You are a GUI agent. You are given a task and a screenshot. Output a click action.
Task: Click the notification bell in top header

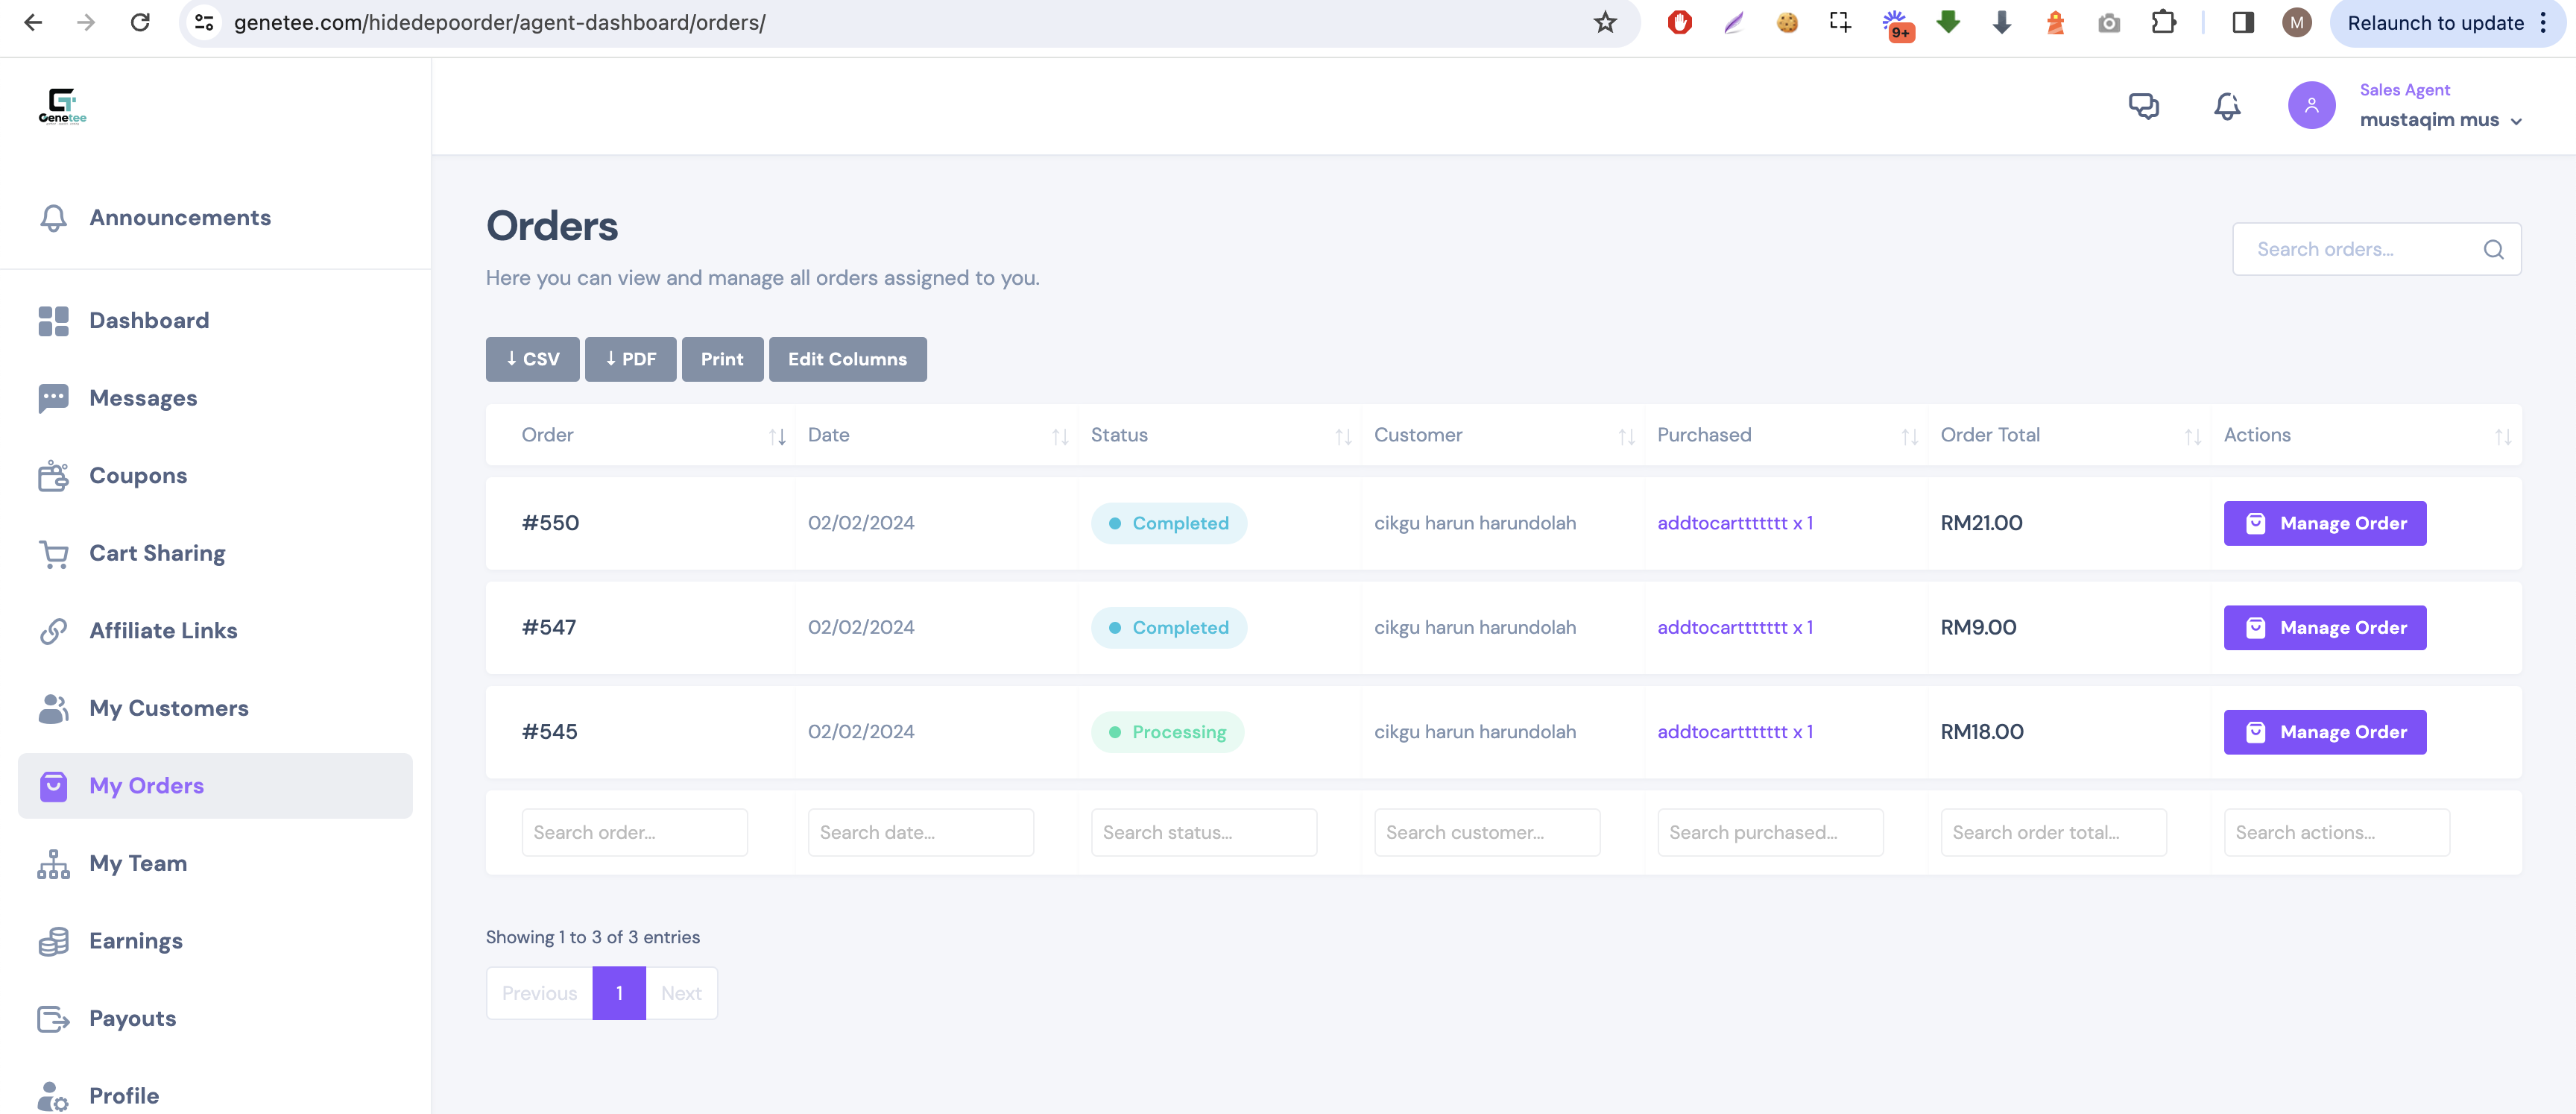point(2227,106)
